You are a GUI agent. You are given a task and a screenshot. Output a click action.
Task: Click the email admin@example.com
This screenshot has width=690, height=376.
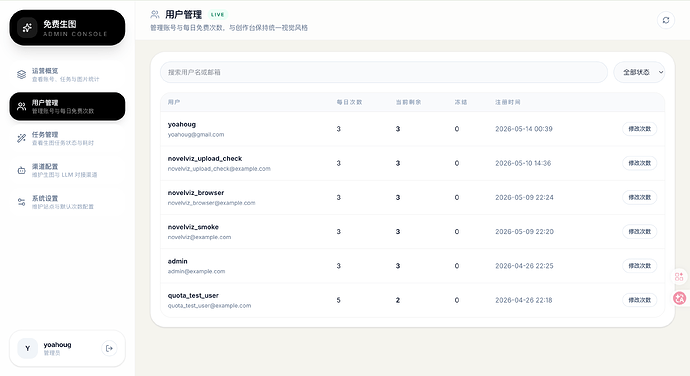pyautogui.click(x=196, y=272)
